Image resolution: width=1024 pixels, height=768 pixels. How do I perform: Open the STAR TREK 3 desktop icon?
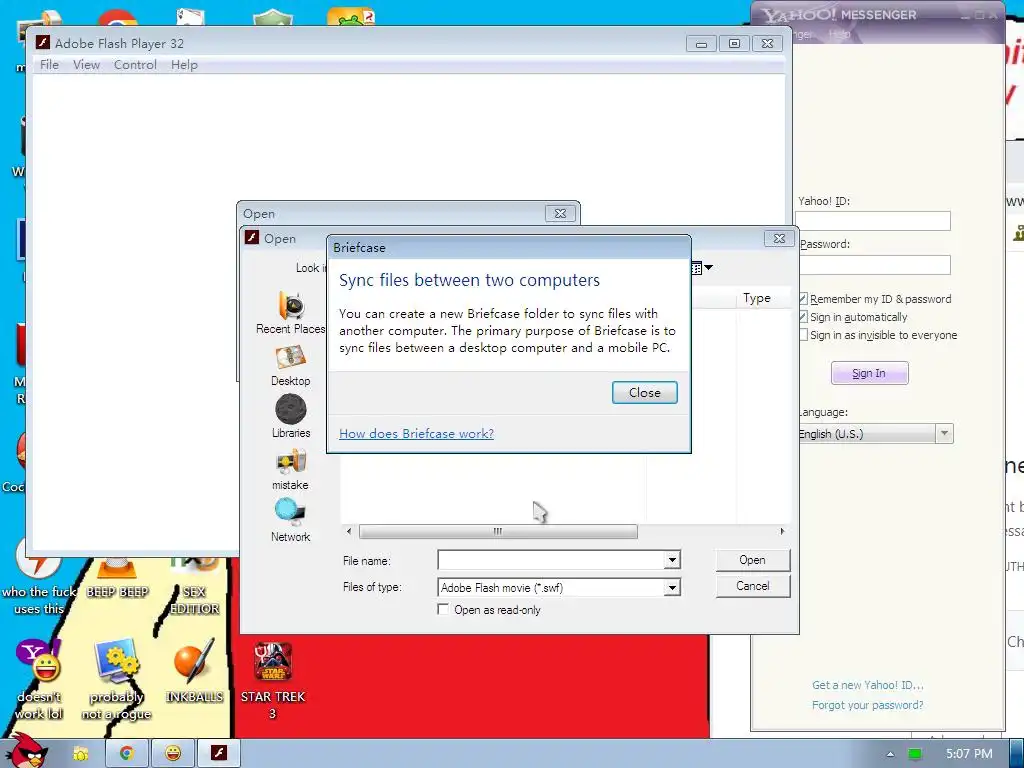[272, 681]
